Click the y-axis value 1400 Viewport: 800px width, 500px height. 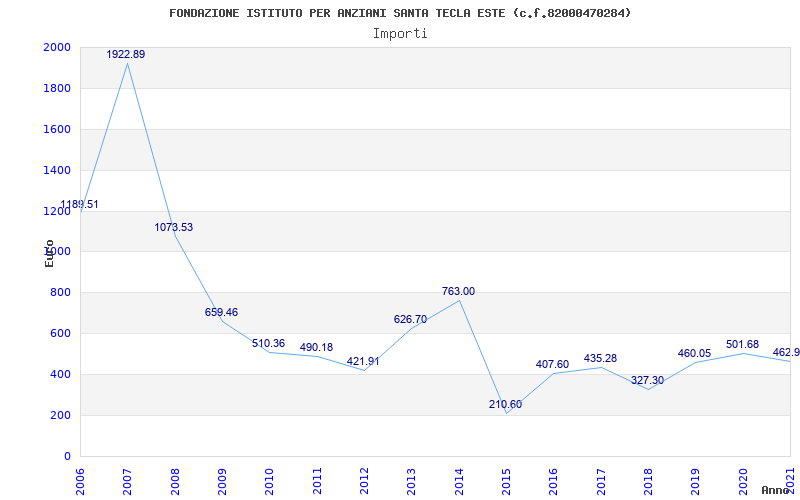(x=57, y=170)
